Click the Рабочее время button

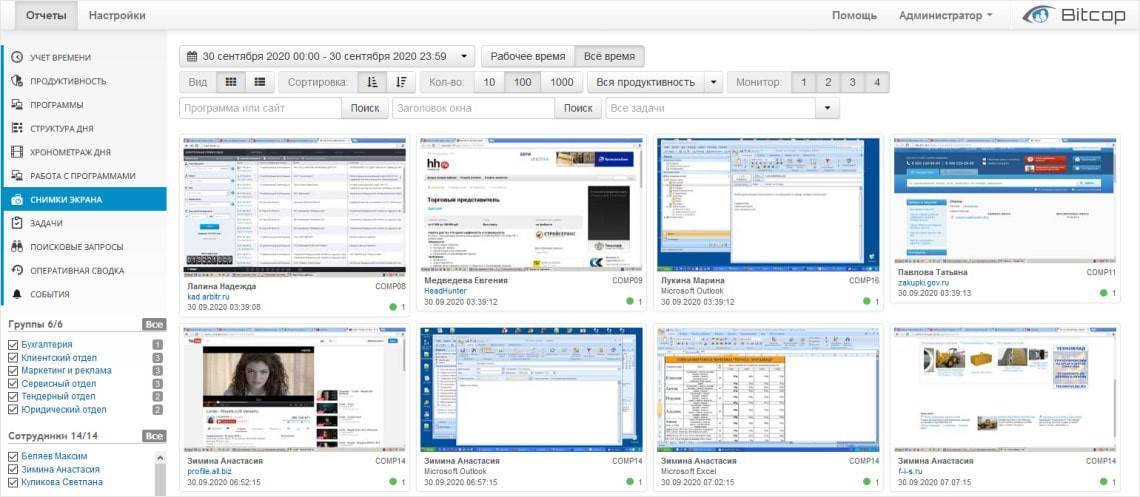click(527, 57)
